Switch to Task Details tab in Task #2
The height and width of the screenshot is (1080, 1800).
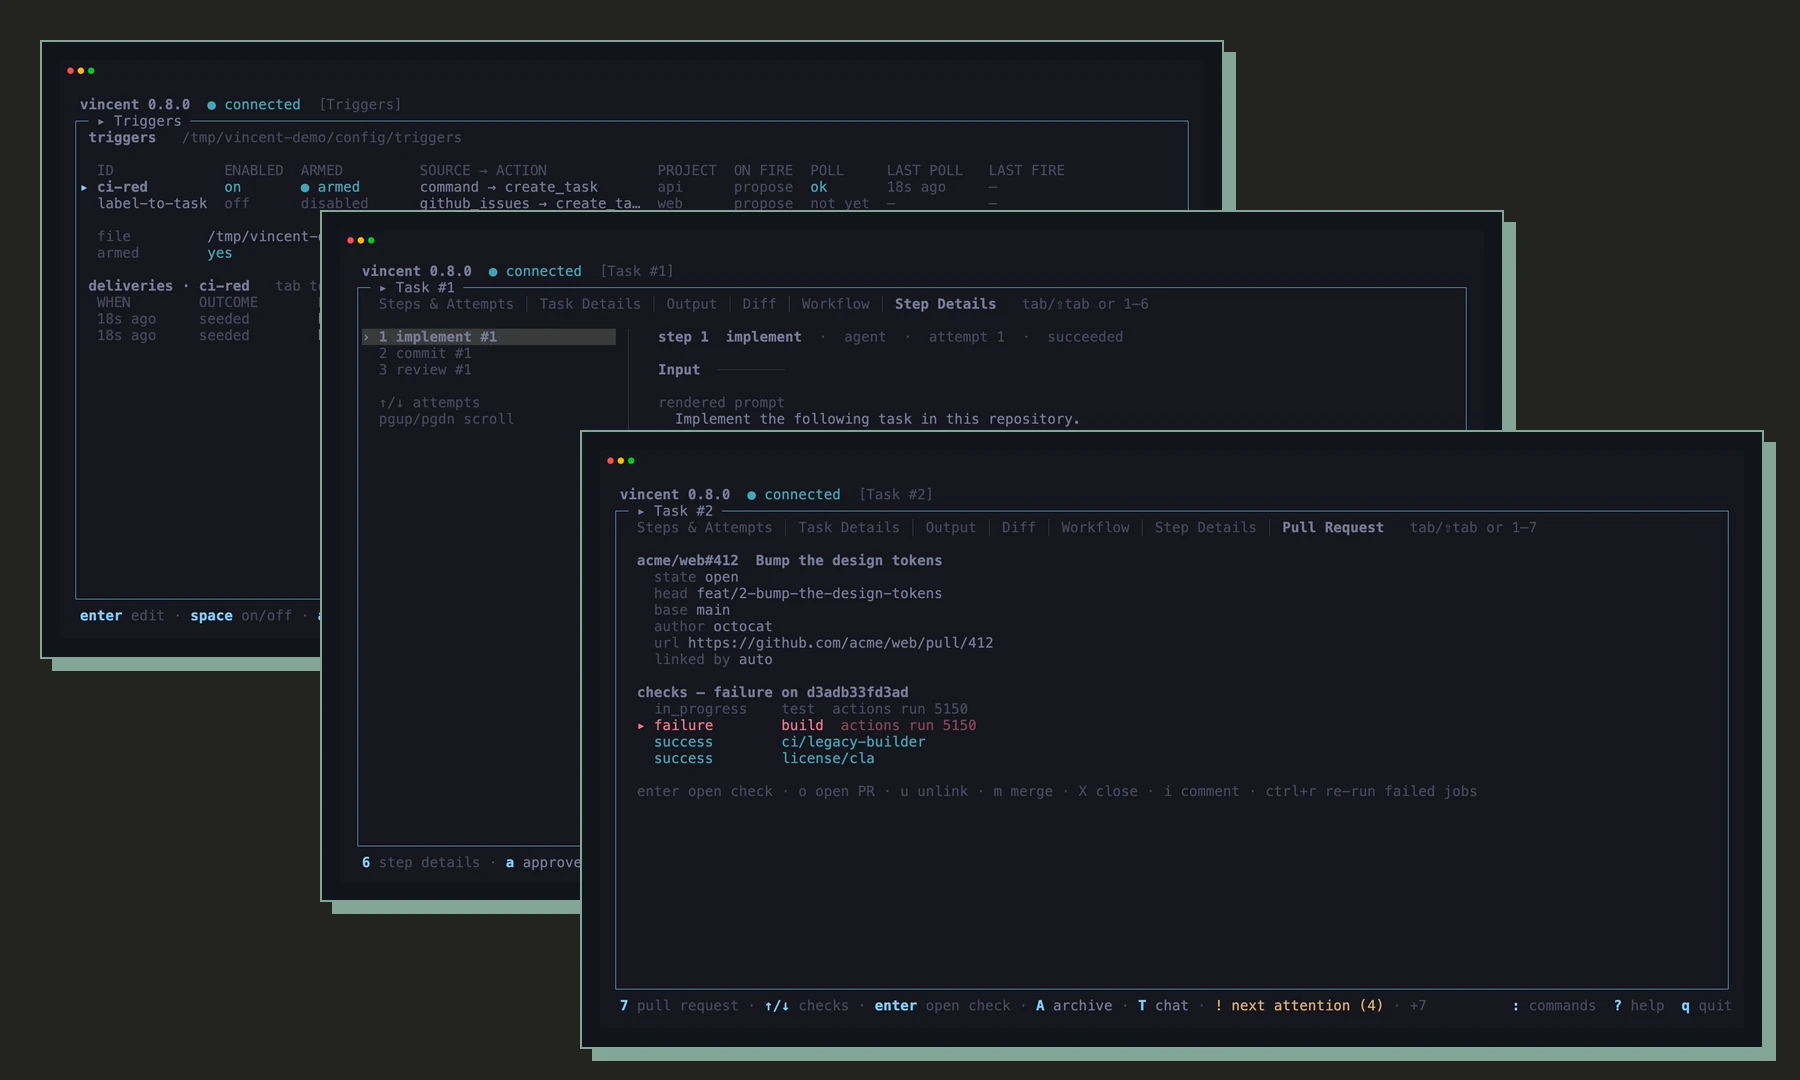tap(848, 527)
